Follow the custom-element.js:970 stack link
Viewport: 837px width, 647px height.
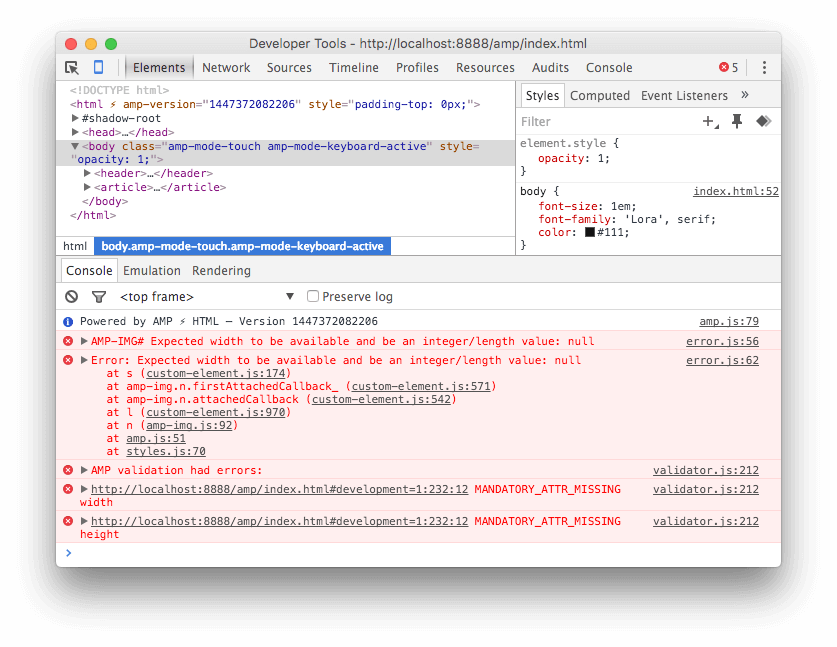[x=216, y=412]
